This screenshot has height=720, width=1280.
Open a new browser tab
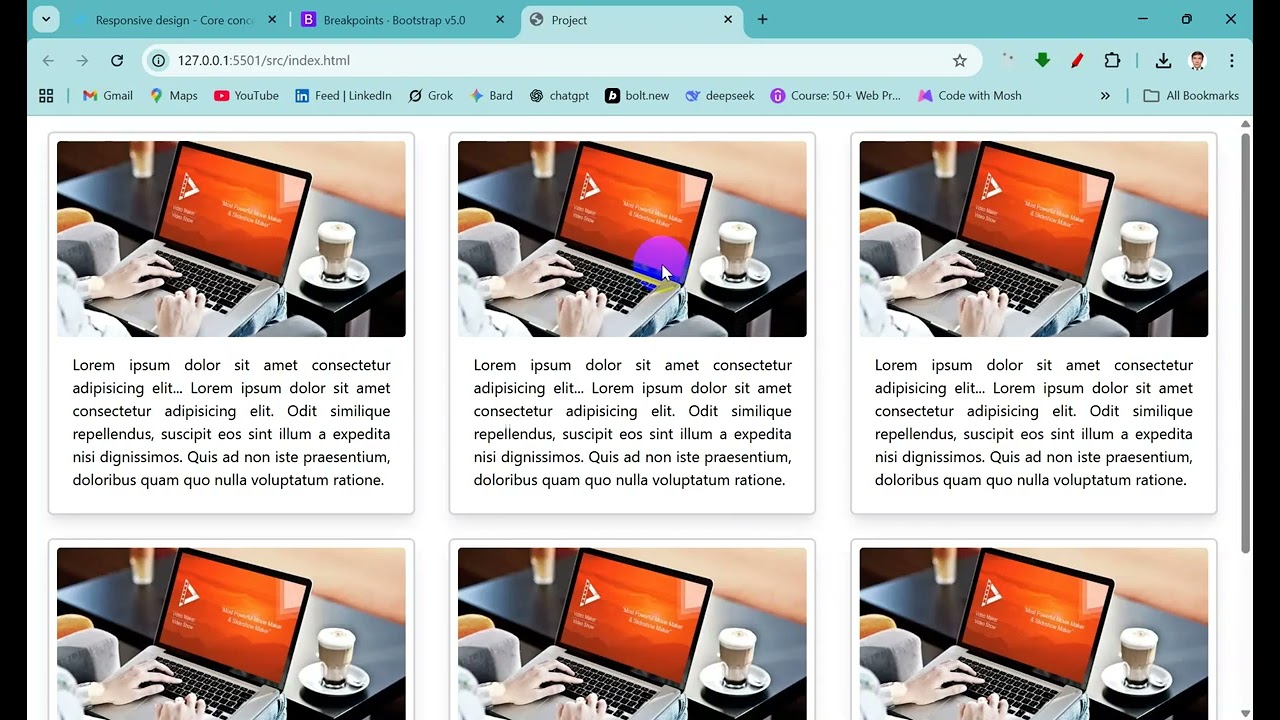tap(762, 20)
